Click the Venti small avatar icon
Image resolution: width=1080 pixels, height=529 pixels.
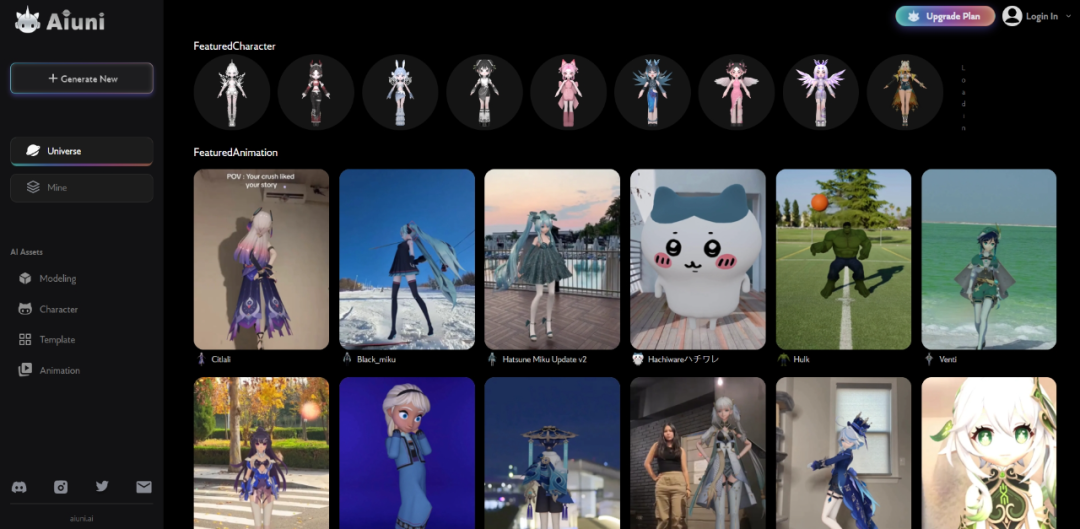(928, 359)
